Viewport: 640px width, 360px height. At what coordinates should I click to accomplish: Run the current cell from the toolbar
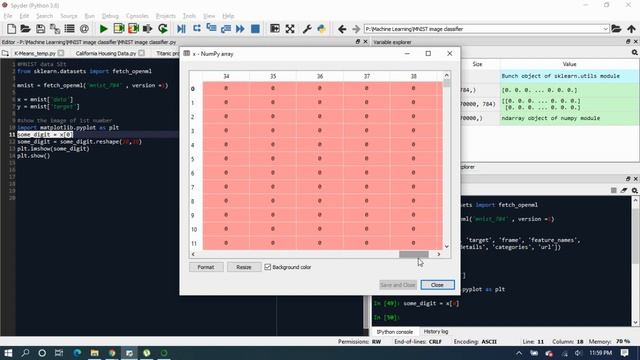pos(119,29)
